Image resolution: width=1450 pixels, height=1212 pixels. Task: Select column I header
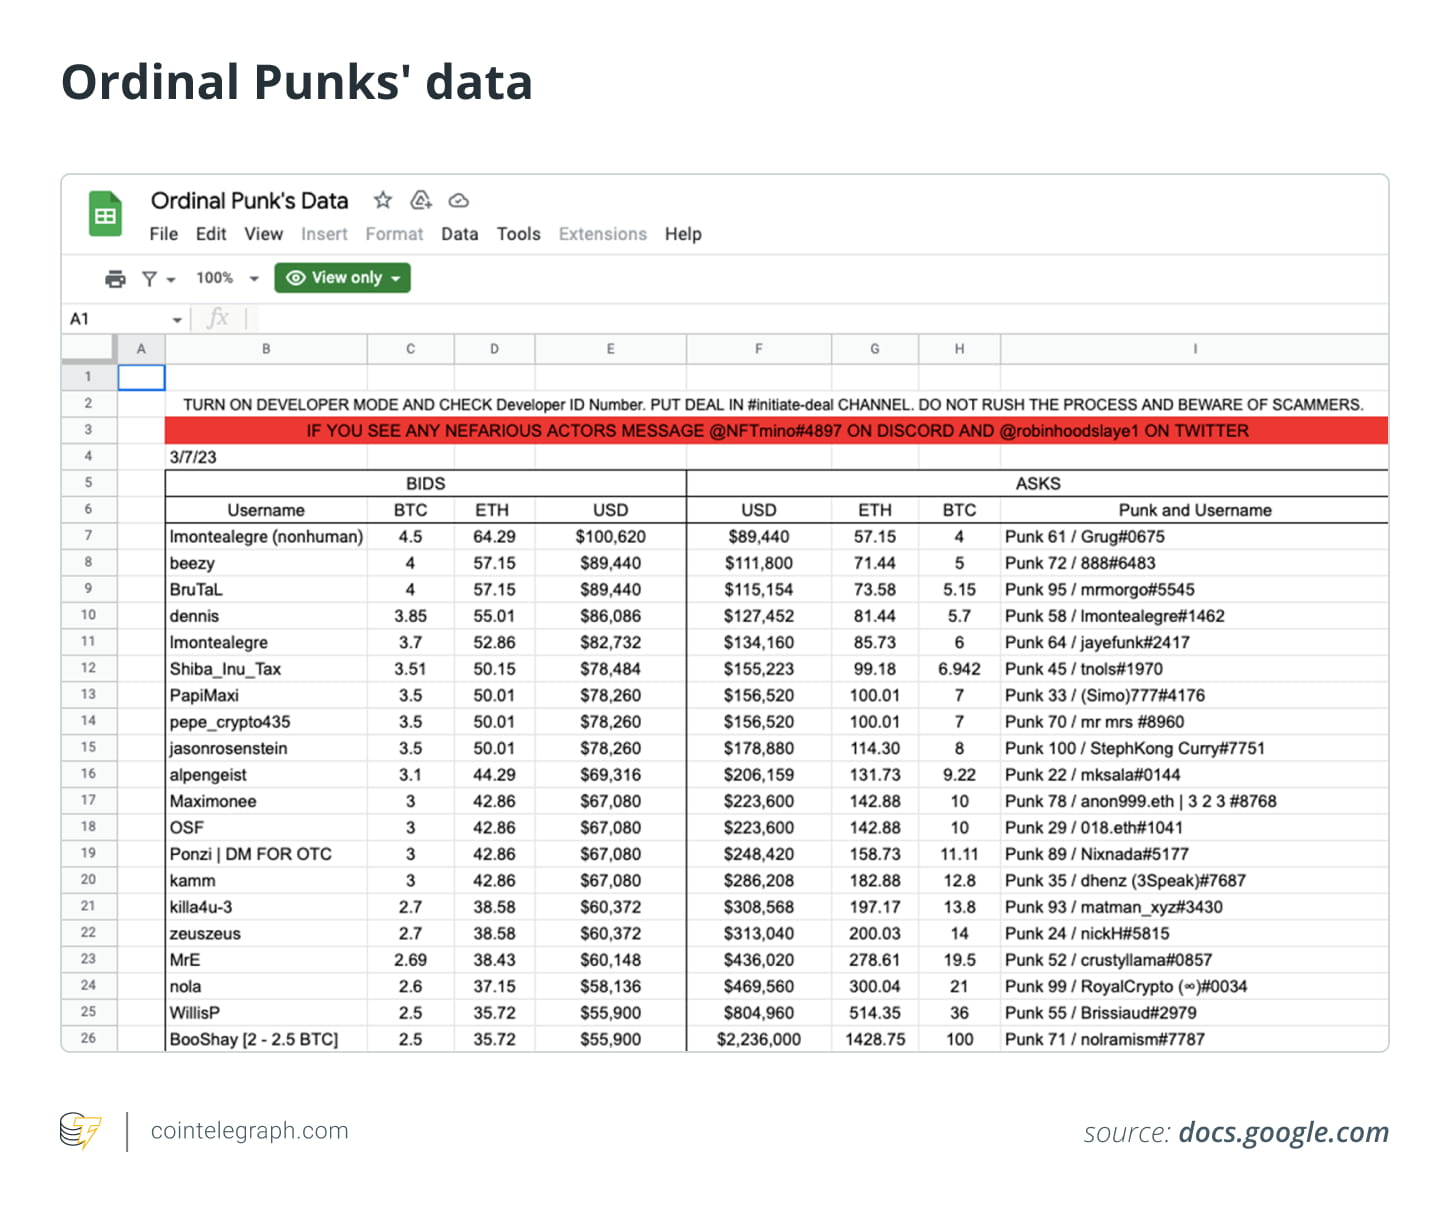[x=1194, y=349]
